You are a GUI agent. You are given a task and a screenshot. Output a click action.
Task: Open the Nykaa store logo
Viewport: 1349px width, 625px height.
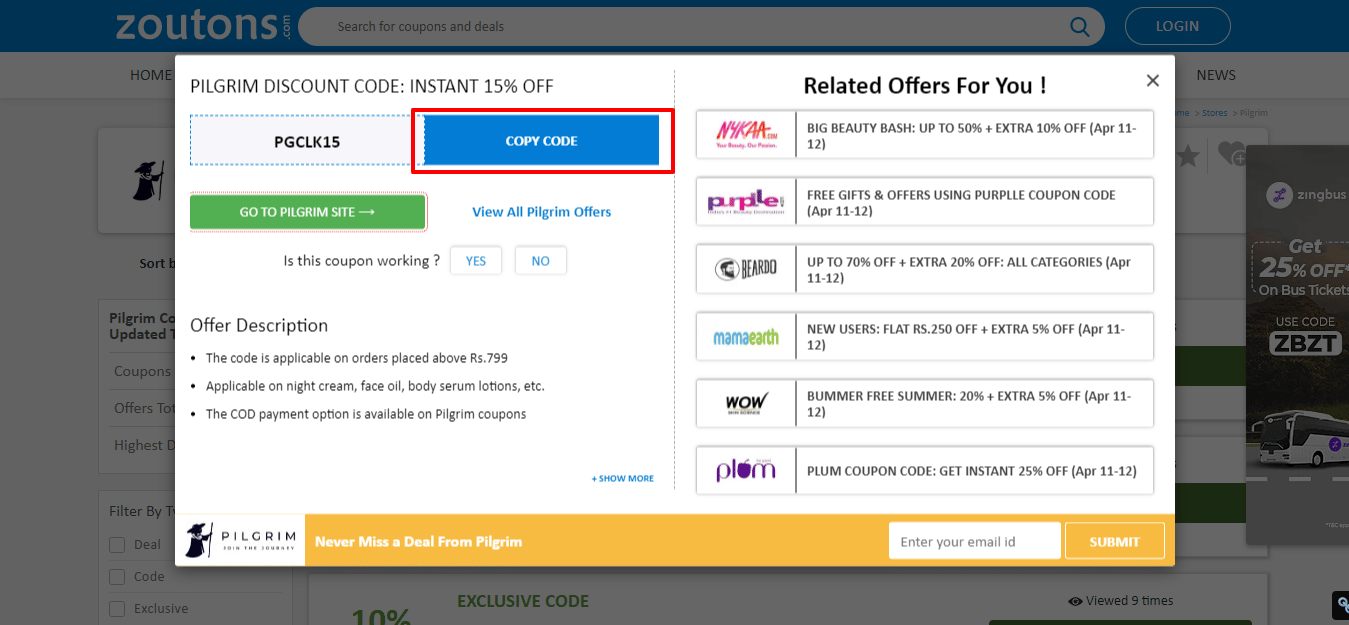(x=745, y=134)
